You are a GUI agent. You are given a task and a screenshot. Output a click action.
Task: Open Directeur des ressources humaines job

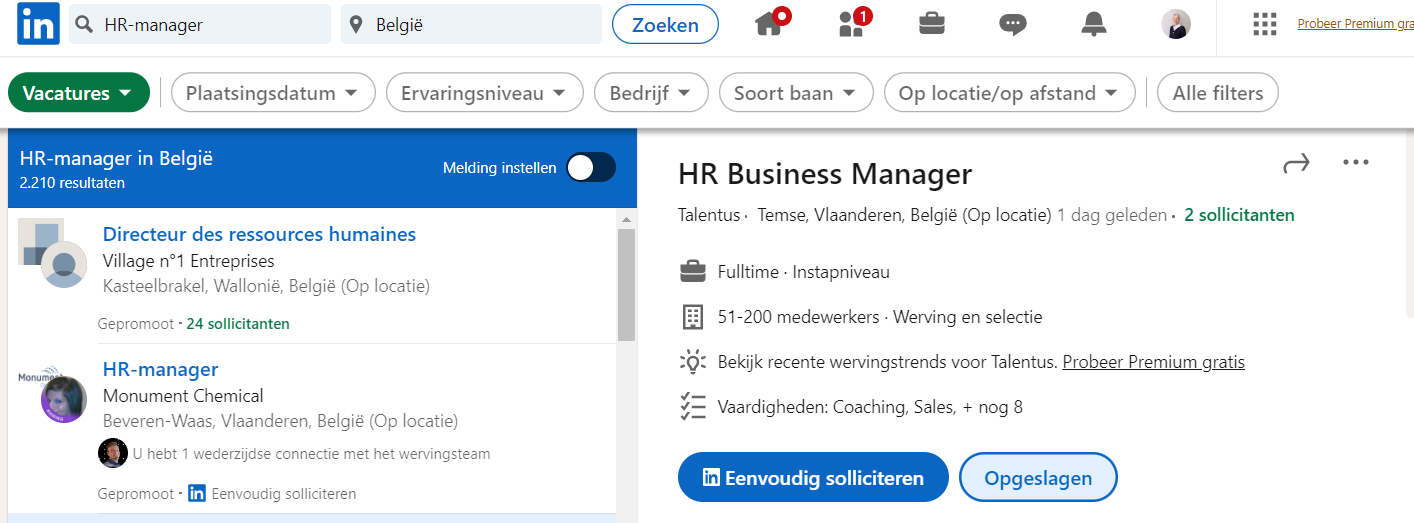[x=259, y=234]
